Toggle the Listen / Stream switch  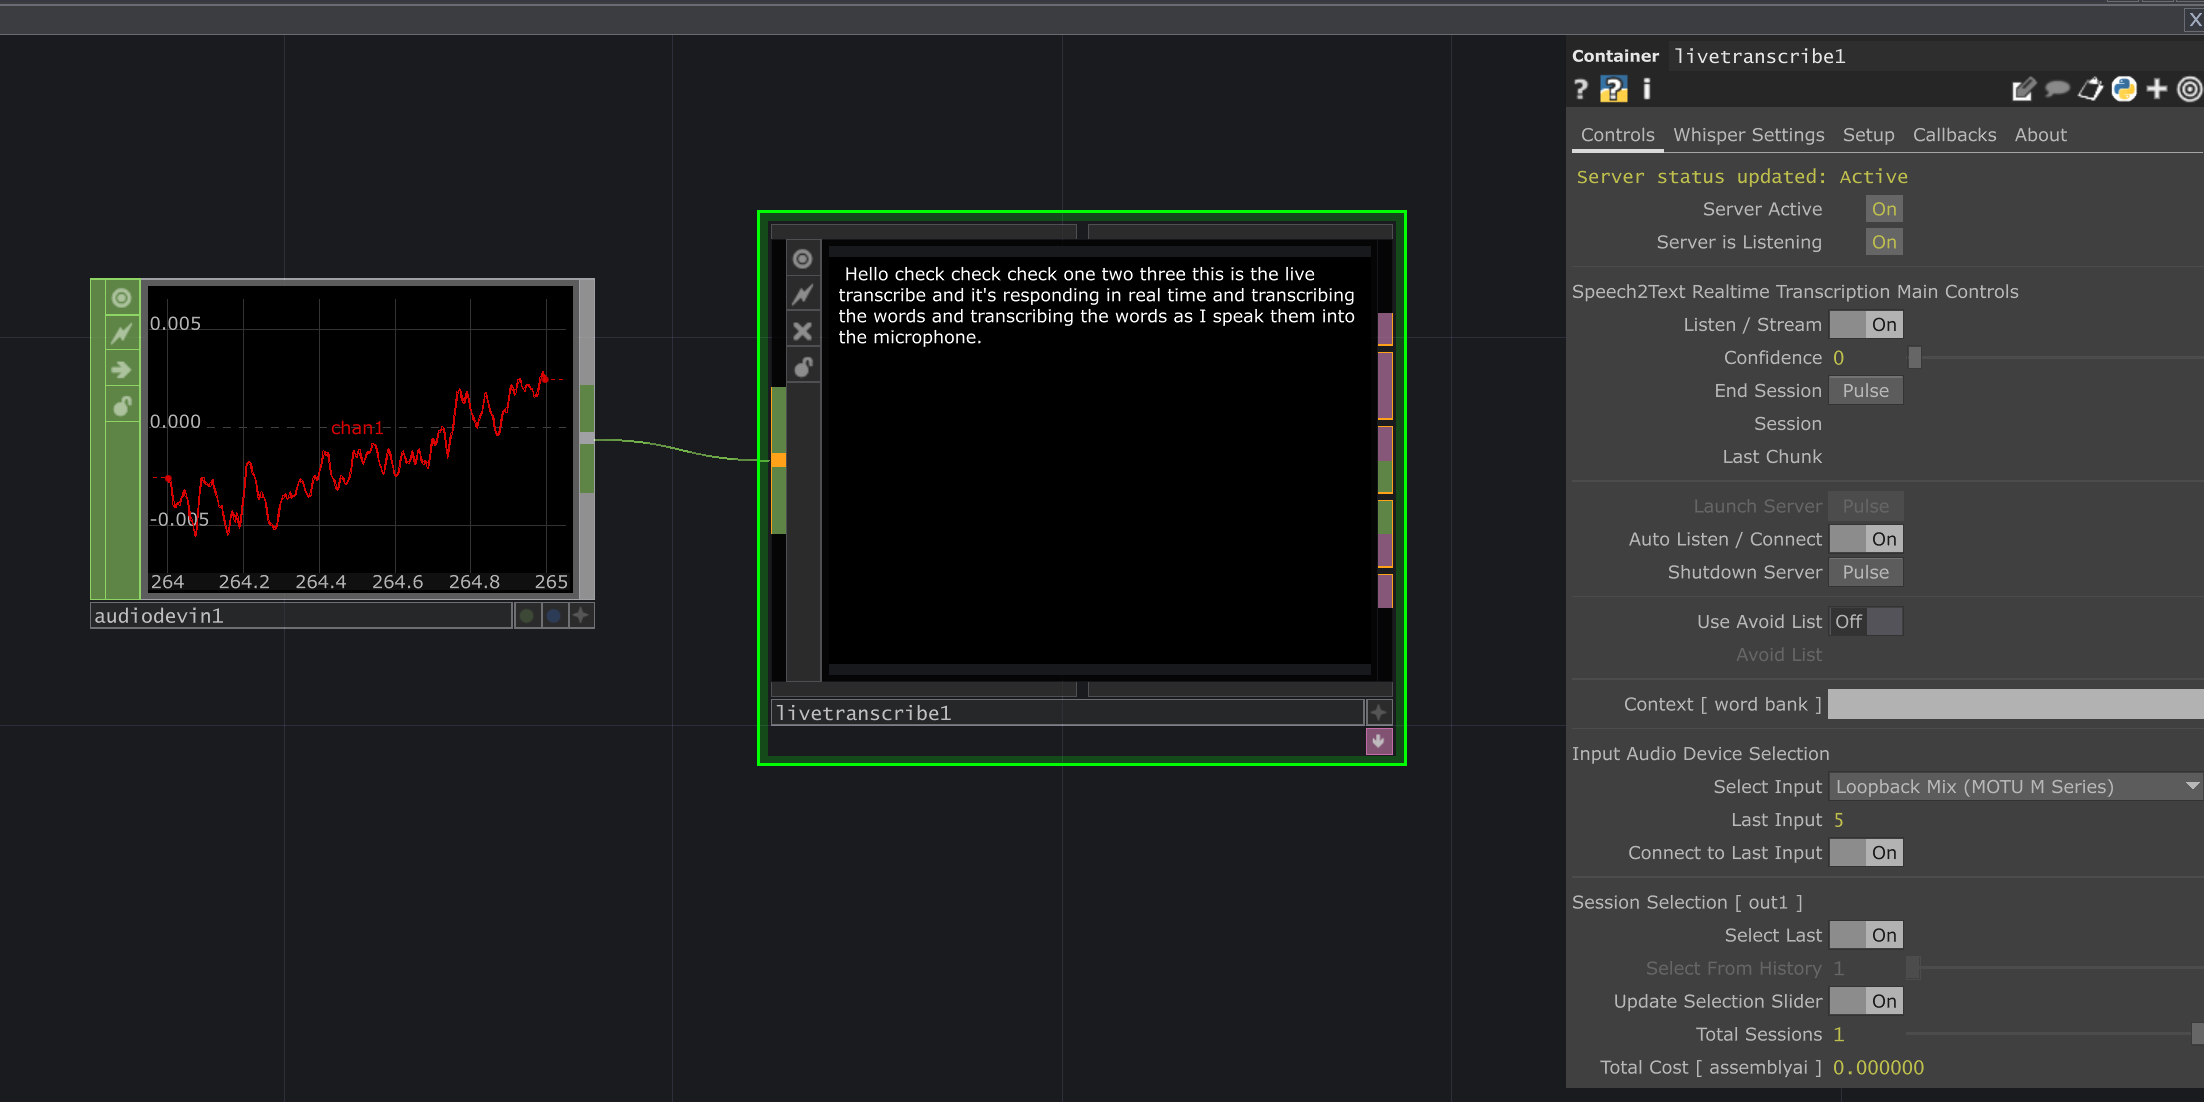pyautogui.click(x=1866, y=325)
